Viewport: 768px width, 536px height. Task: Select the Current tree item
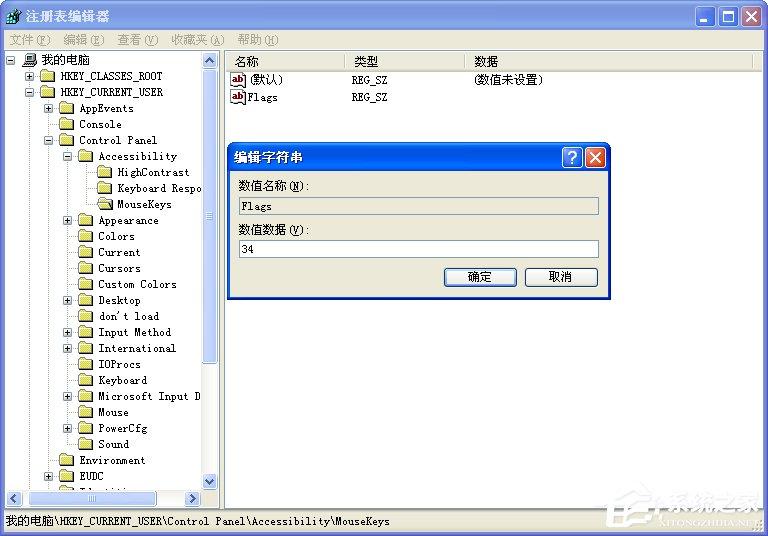[x=119, y=252]
